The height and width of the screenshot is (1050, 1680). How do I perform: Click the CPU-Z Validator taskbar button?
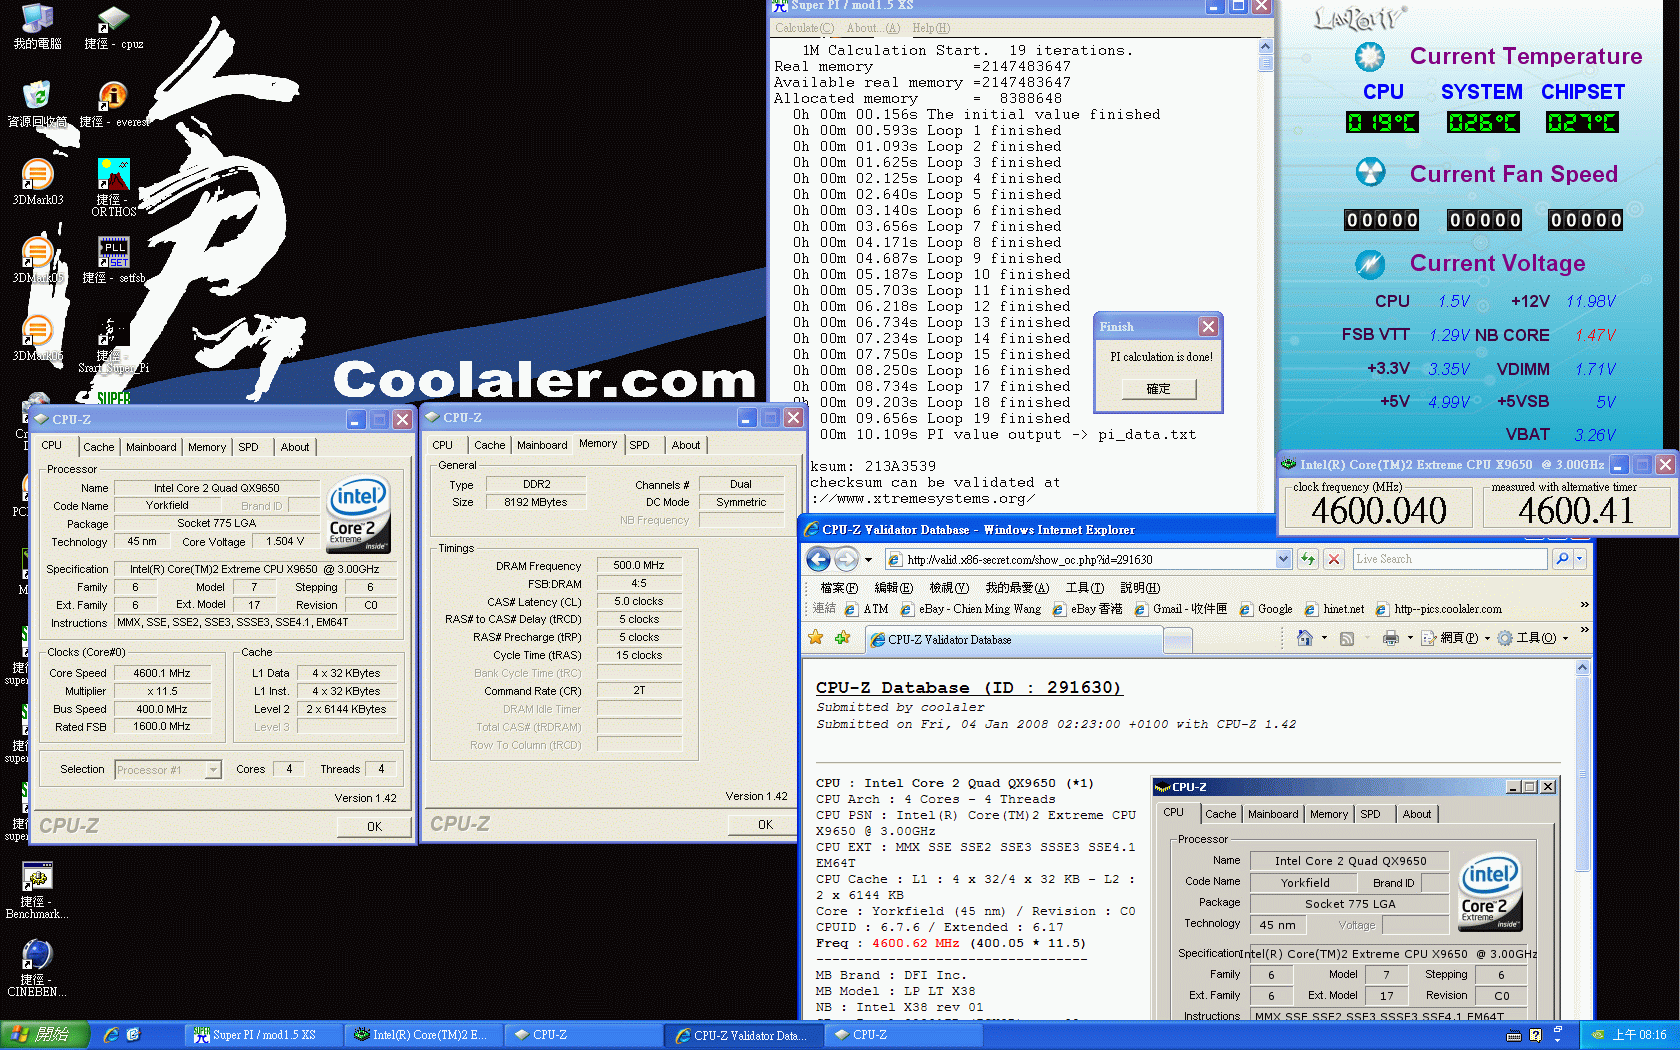[745, 1035]
